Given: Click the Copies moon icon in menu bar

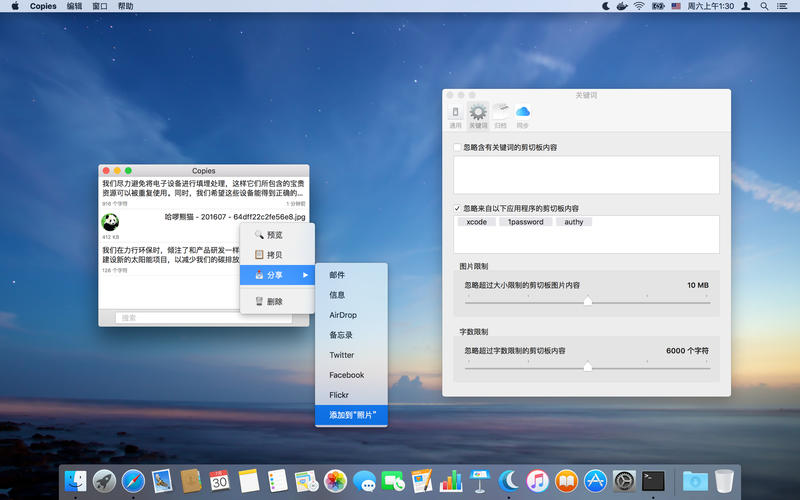Looking at the screenshot, I should coord(606,6).
